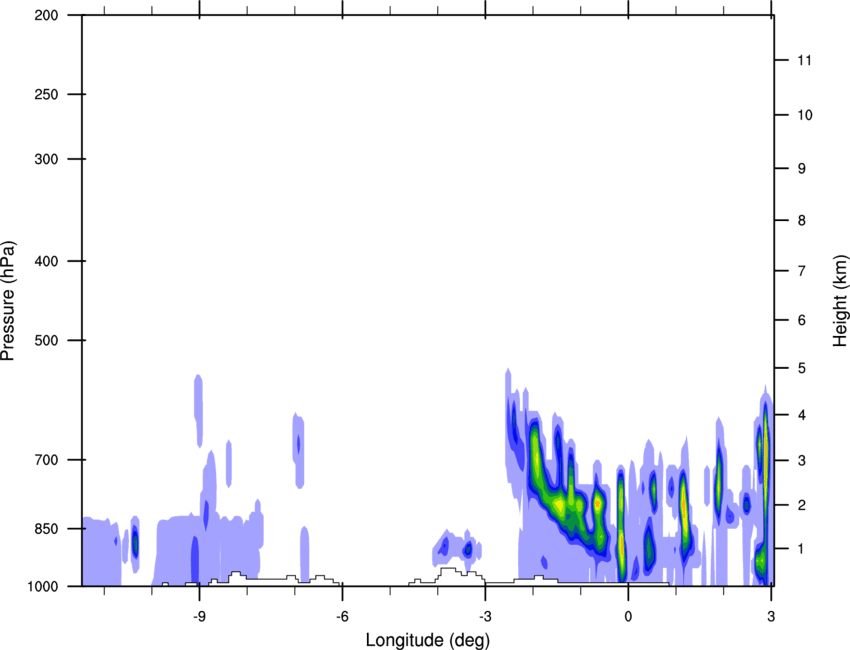Pick the 11 km height label

pos(804,60)
